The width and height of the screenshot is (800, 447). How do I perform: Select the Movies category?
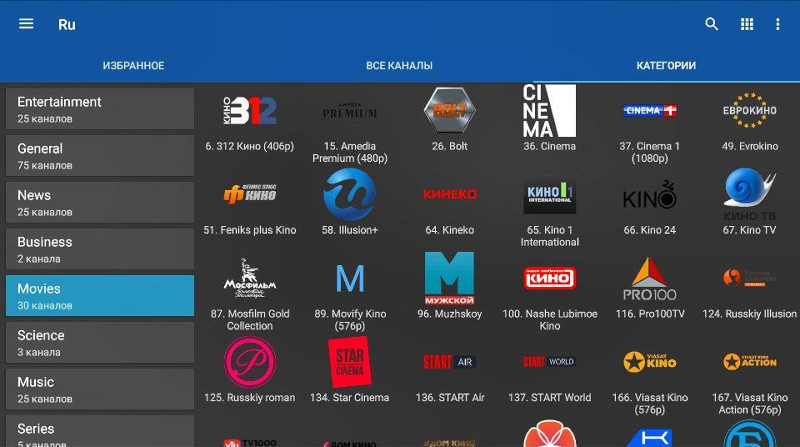pos(100,295)
